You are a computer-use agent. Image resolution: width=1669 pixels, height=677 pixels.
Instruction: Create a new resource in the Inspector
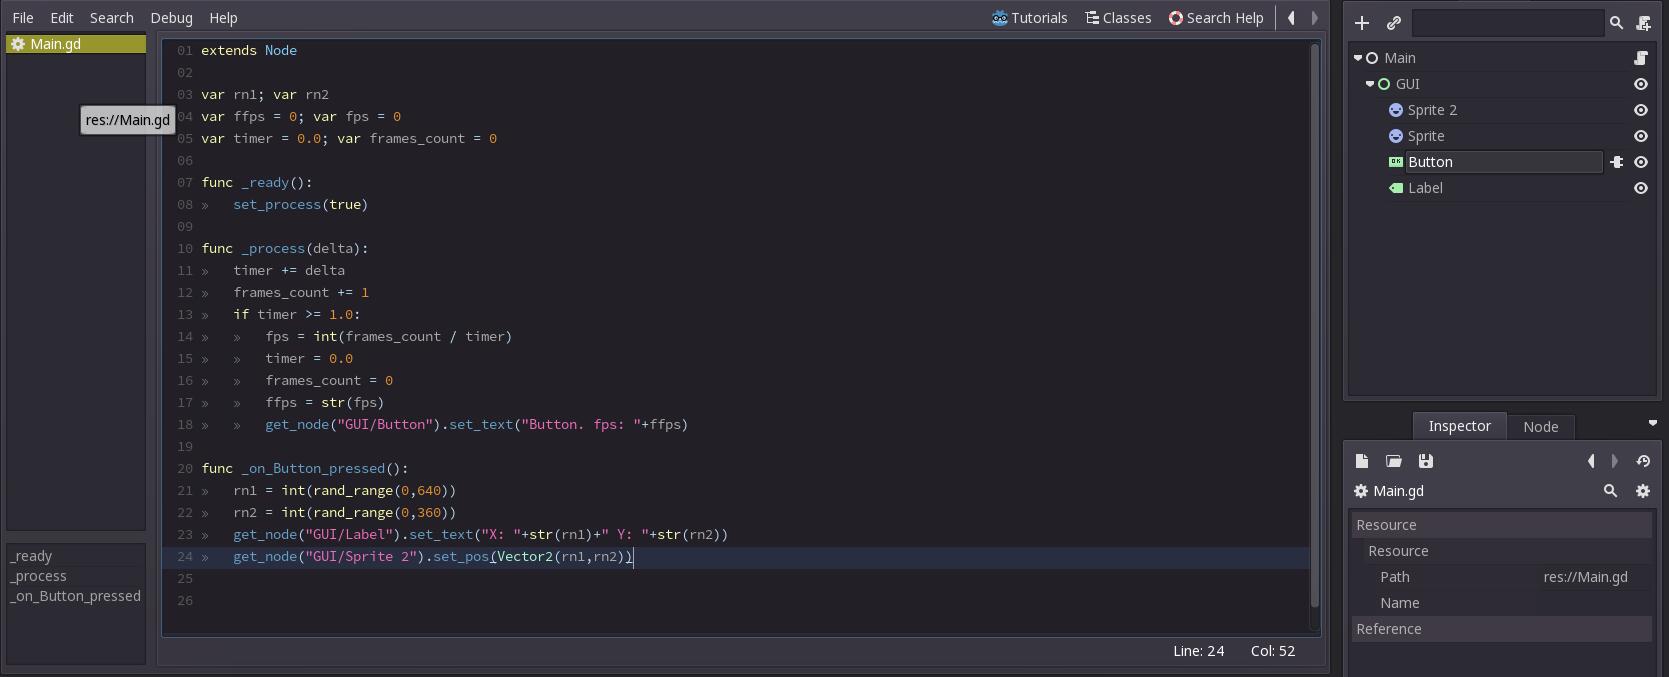click(x=1362, y=461)
